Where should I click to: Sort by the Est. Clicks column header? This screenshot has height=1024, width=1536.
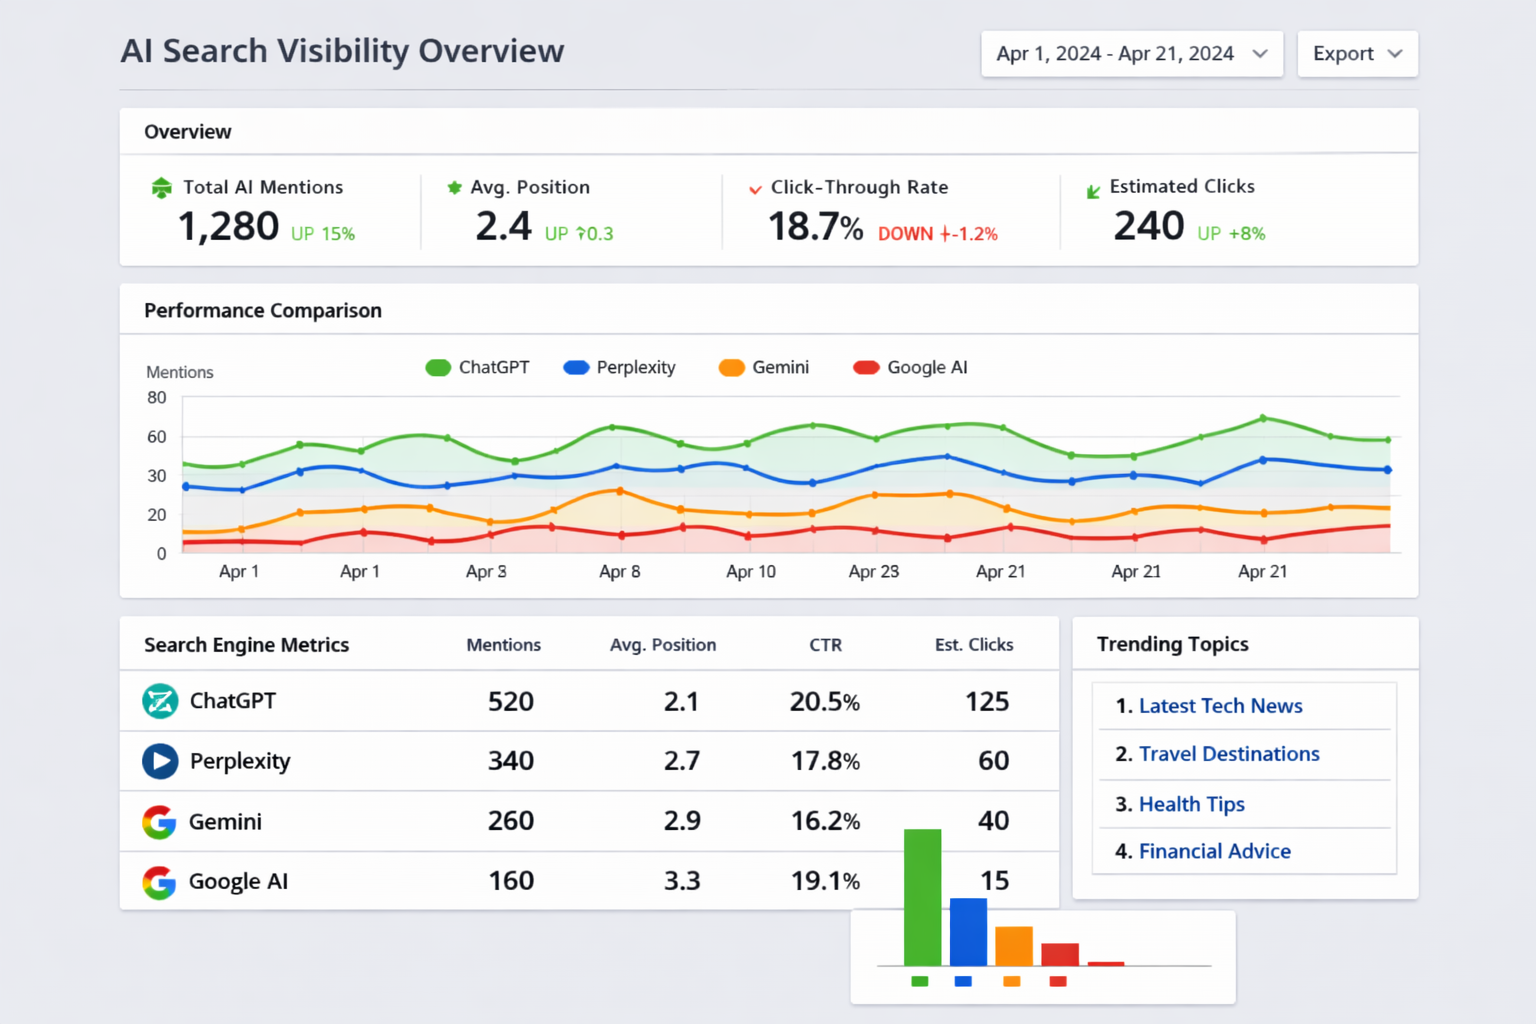974,645
